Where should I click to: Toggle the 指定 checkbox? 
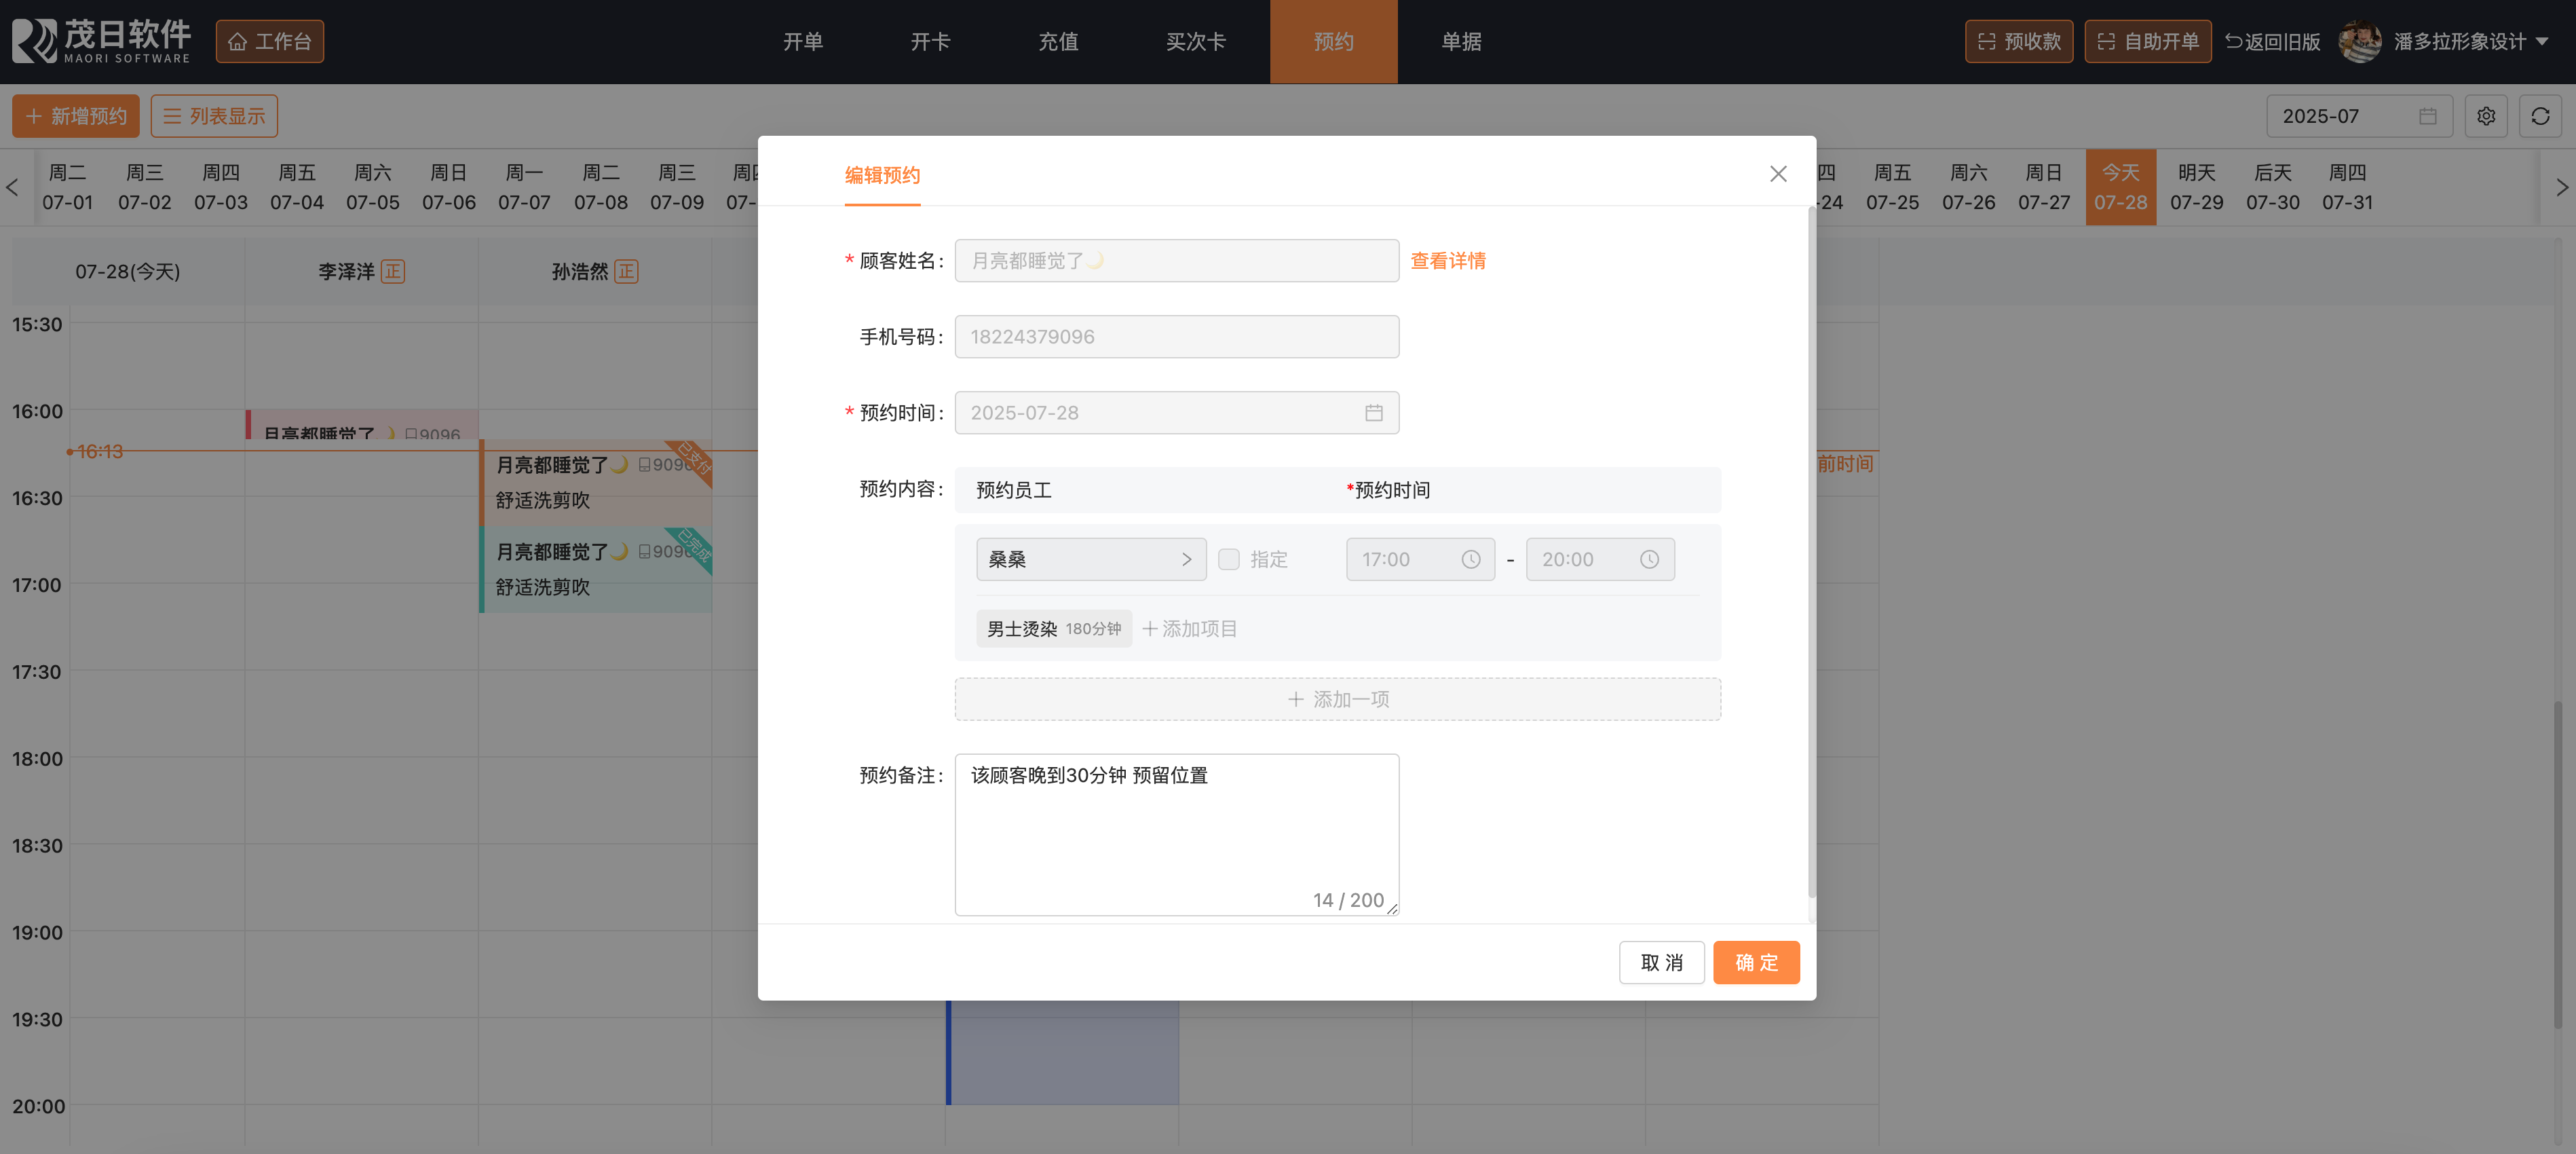[x=1229, y=559]
